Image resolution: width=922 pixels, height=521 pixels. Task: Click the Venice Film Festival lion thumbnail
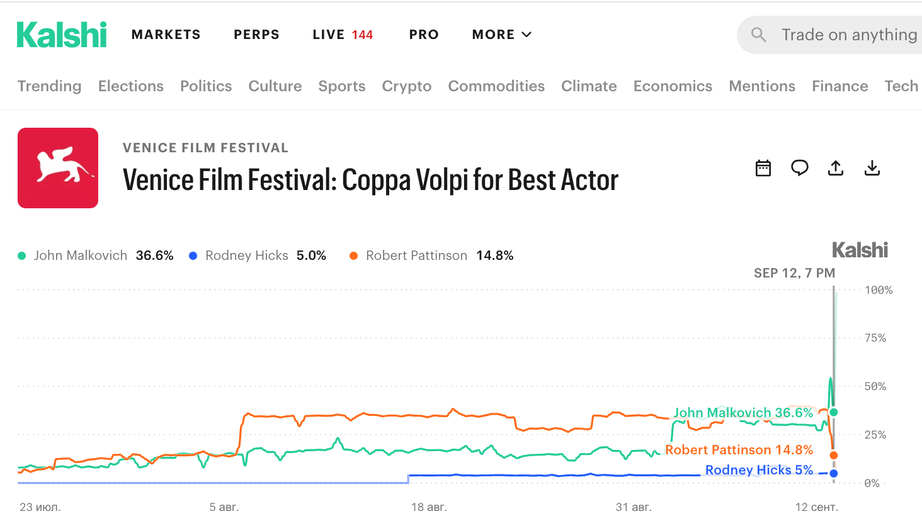pos(58,168)
